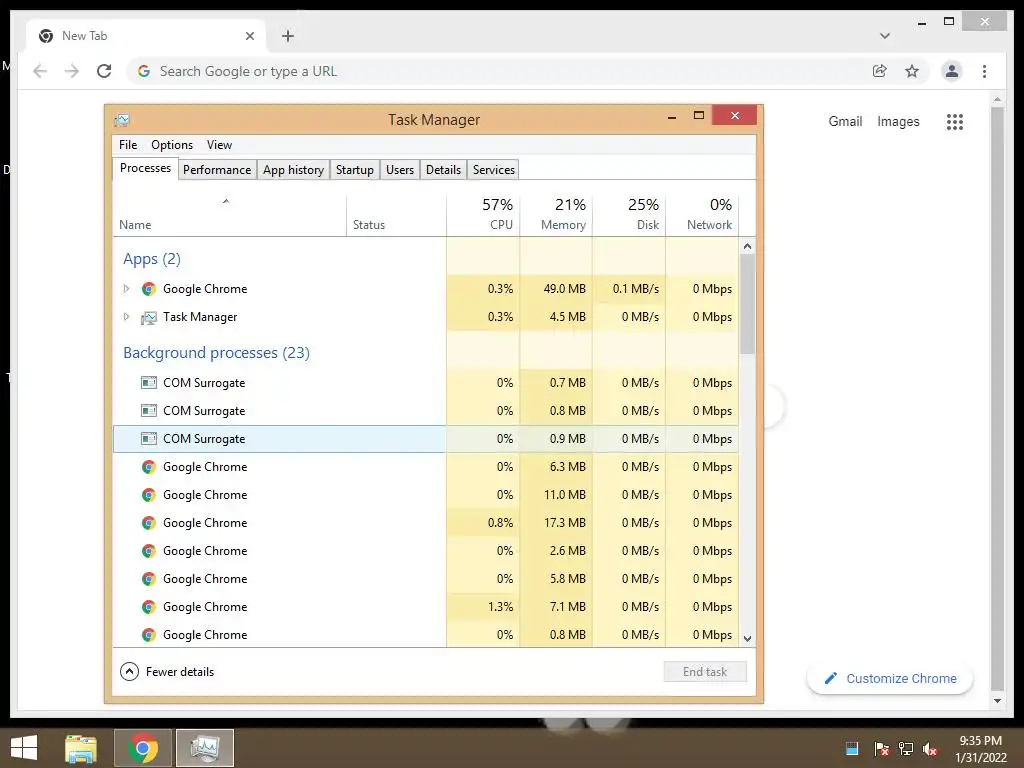Sort by Memory column header
Viewport: 1024px width, 768px height.
point(556,214)
